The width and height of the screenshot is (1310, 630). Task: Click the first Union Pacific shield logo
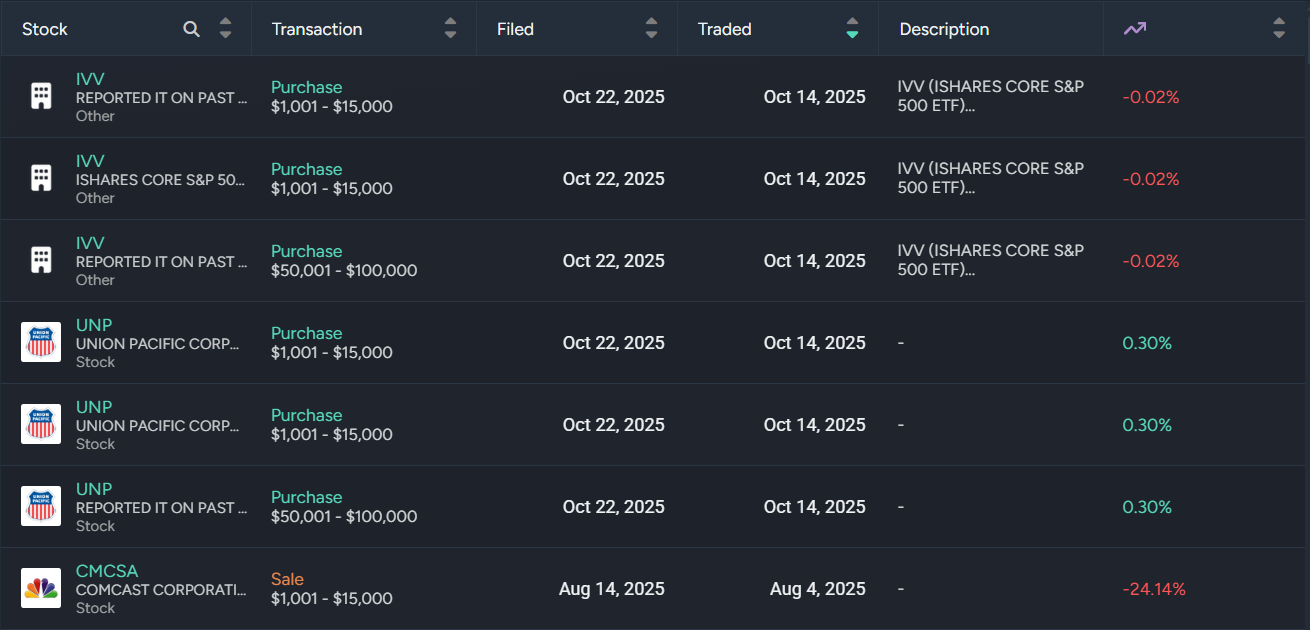point(41,342)
